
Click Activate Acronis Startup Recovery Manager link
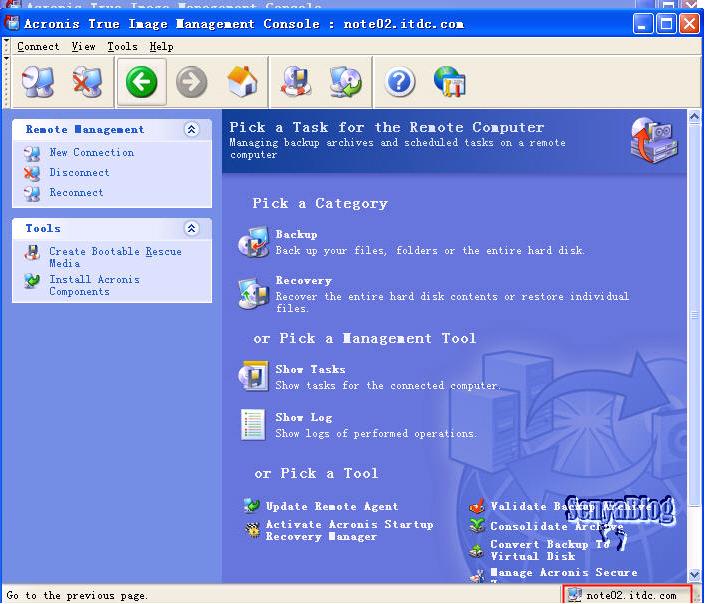pyautogui.click(x=349, y=530)
